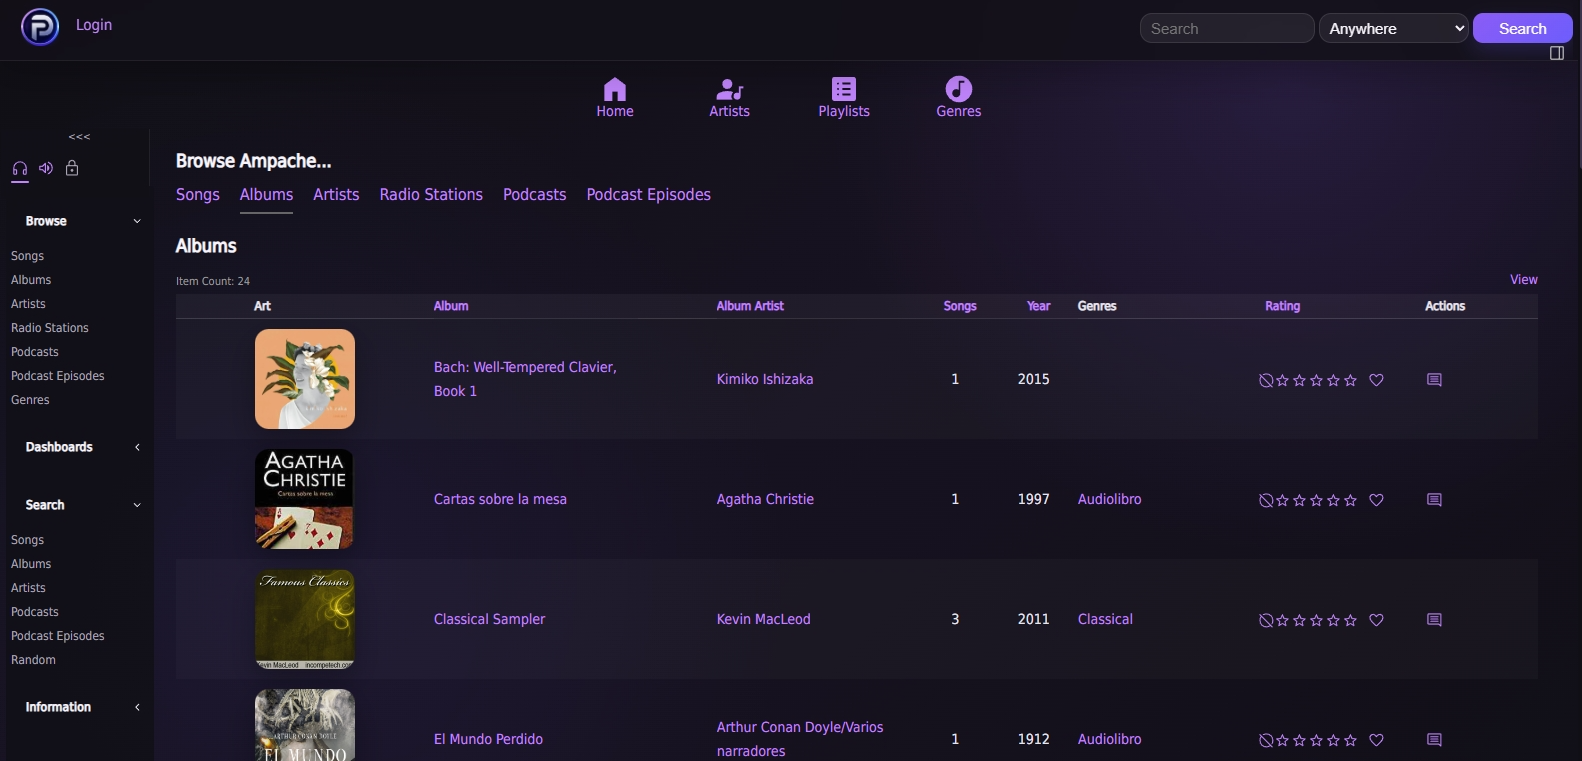
Task: Open Kevin MacLeod artist page
Action: click(x=763, y=619)
